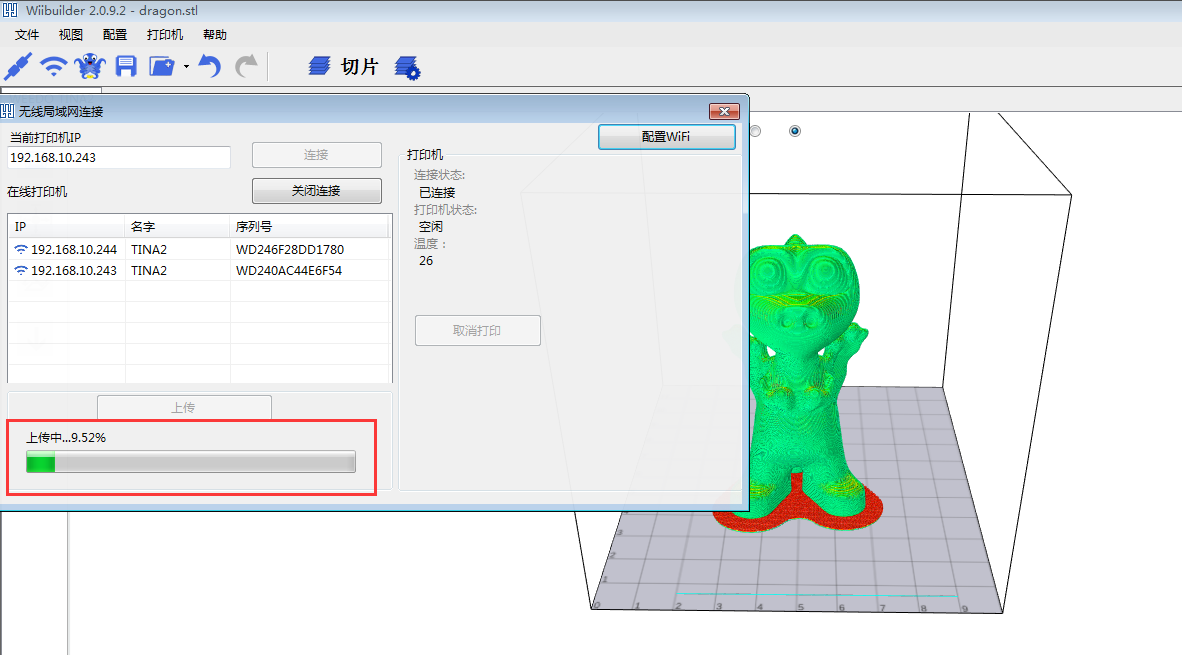Open the 文件 menu
Image resolution: width=1182 pixels, height=655 pixels.
point(27,34)
